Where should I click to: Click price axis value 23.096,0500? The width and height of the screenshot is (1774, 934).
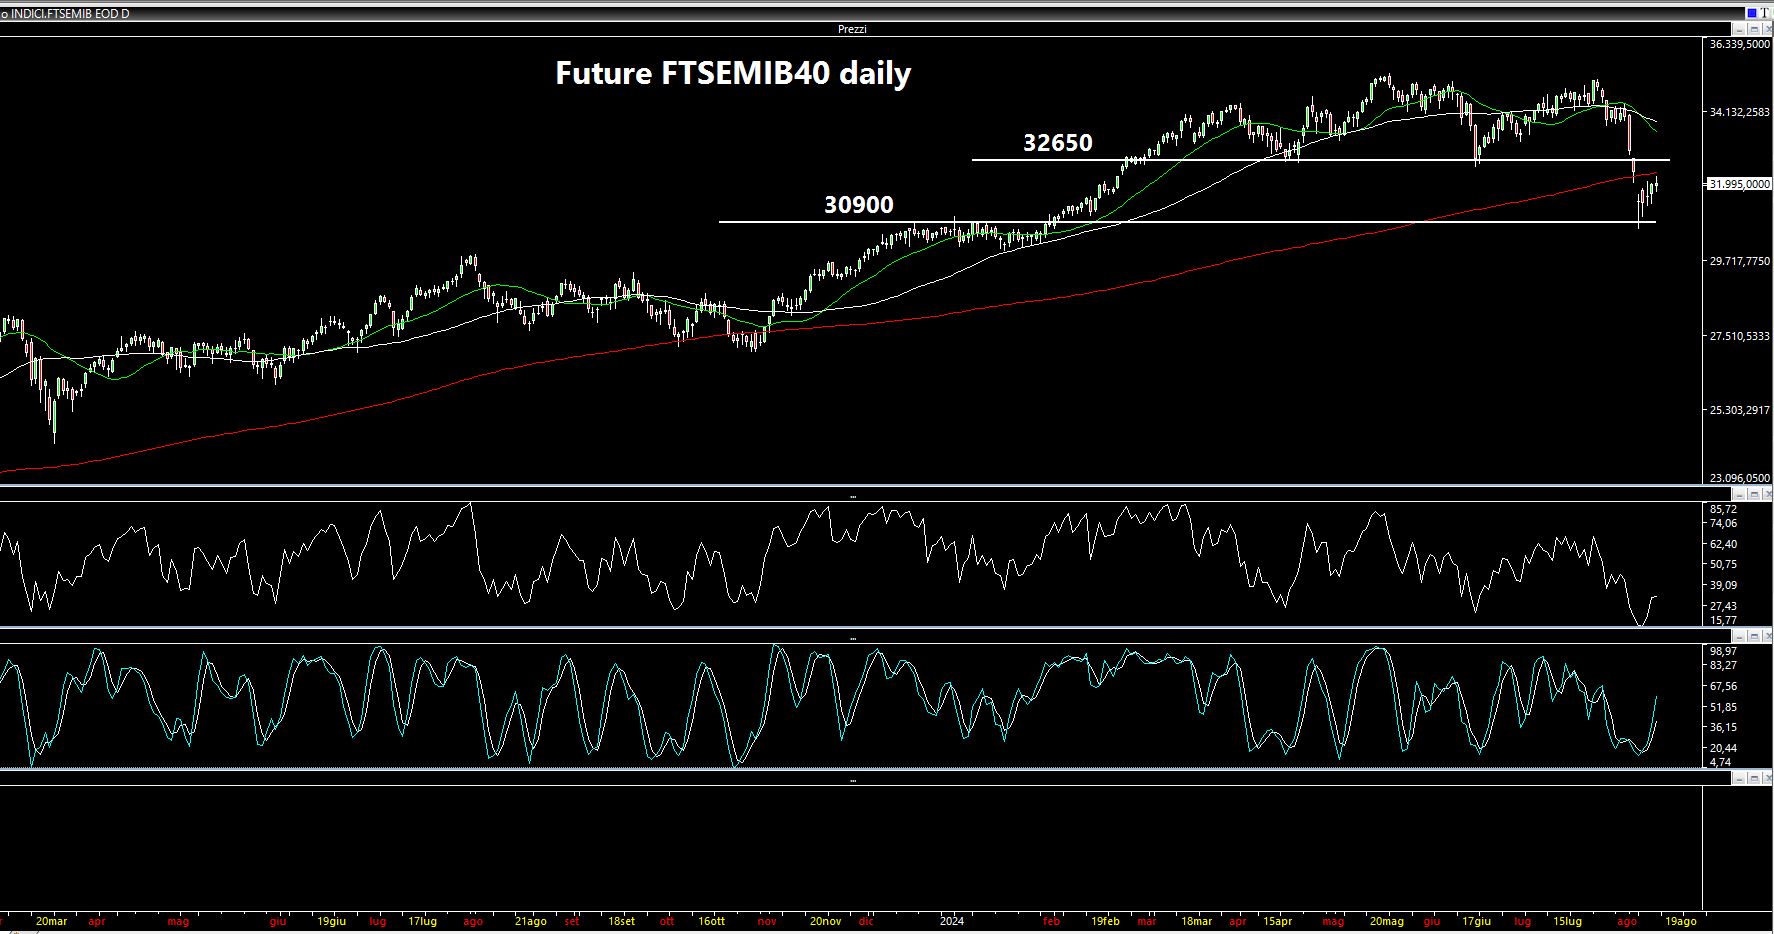tap(1739, 478)
